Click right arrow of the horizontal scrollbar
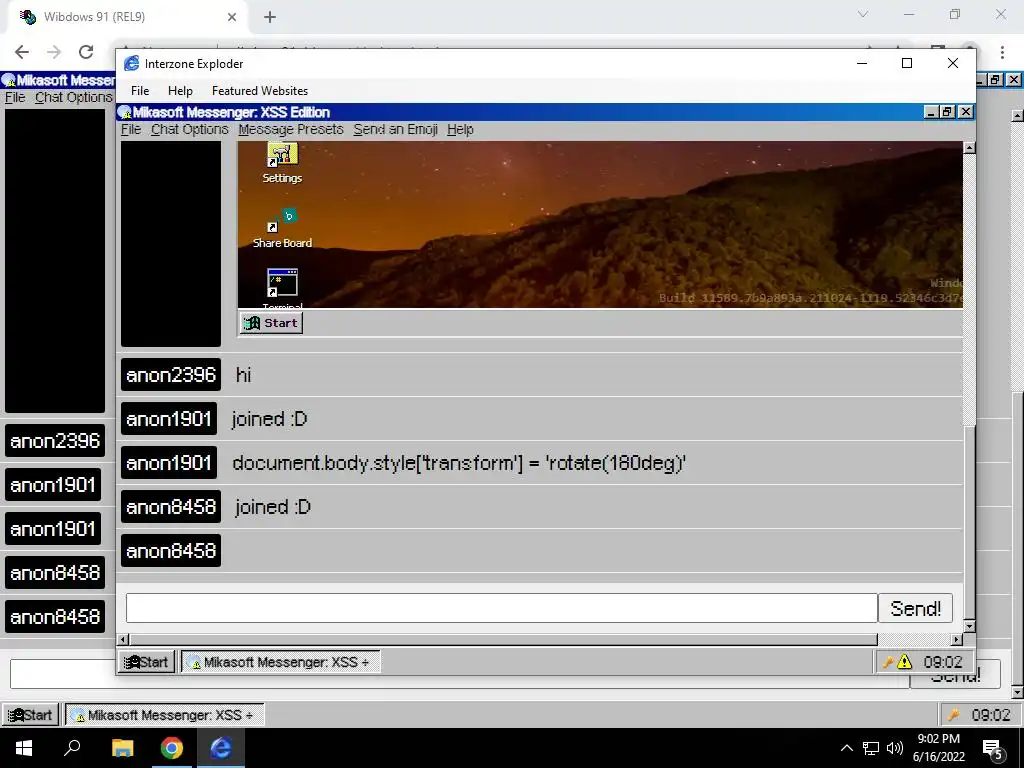Image resolution: width=1024 pixels, height=768 pixels. (957, 639)
